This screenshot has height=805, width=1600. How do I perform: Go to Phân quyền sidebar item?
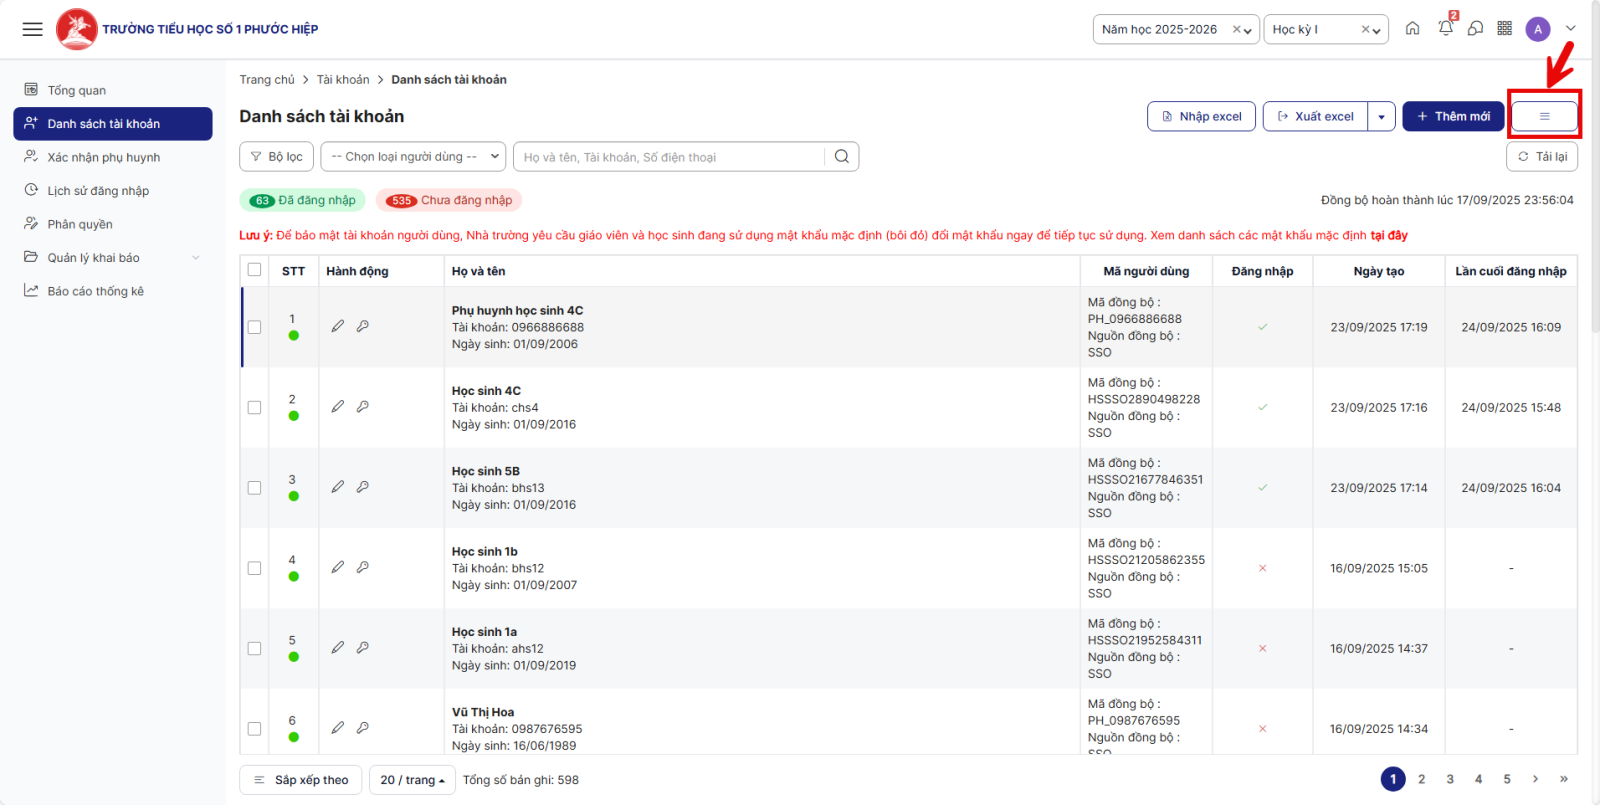coord(80,224)
